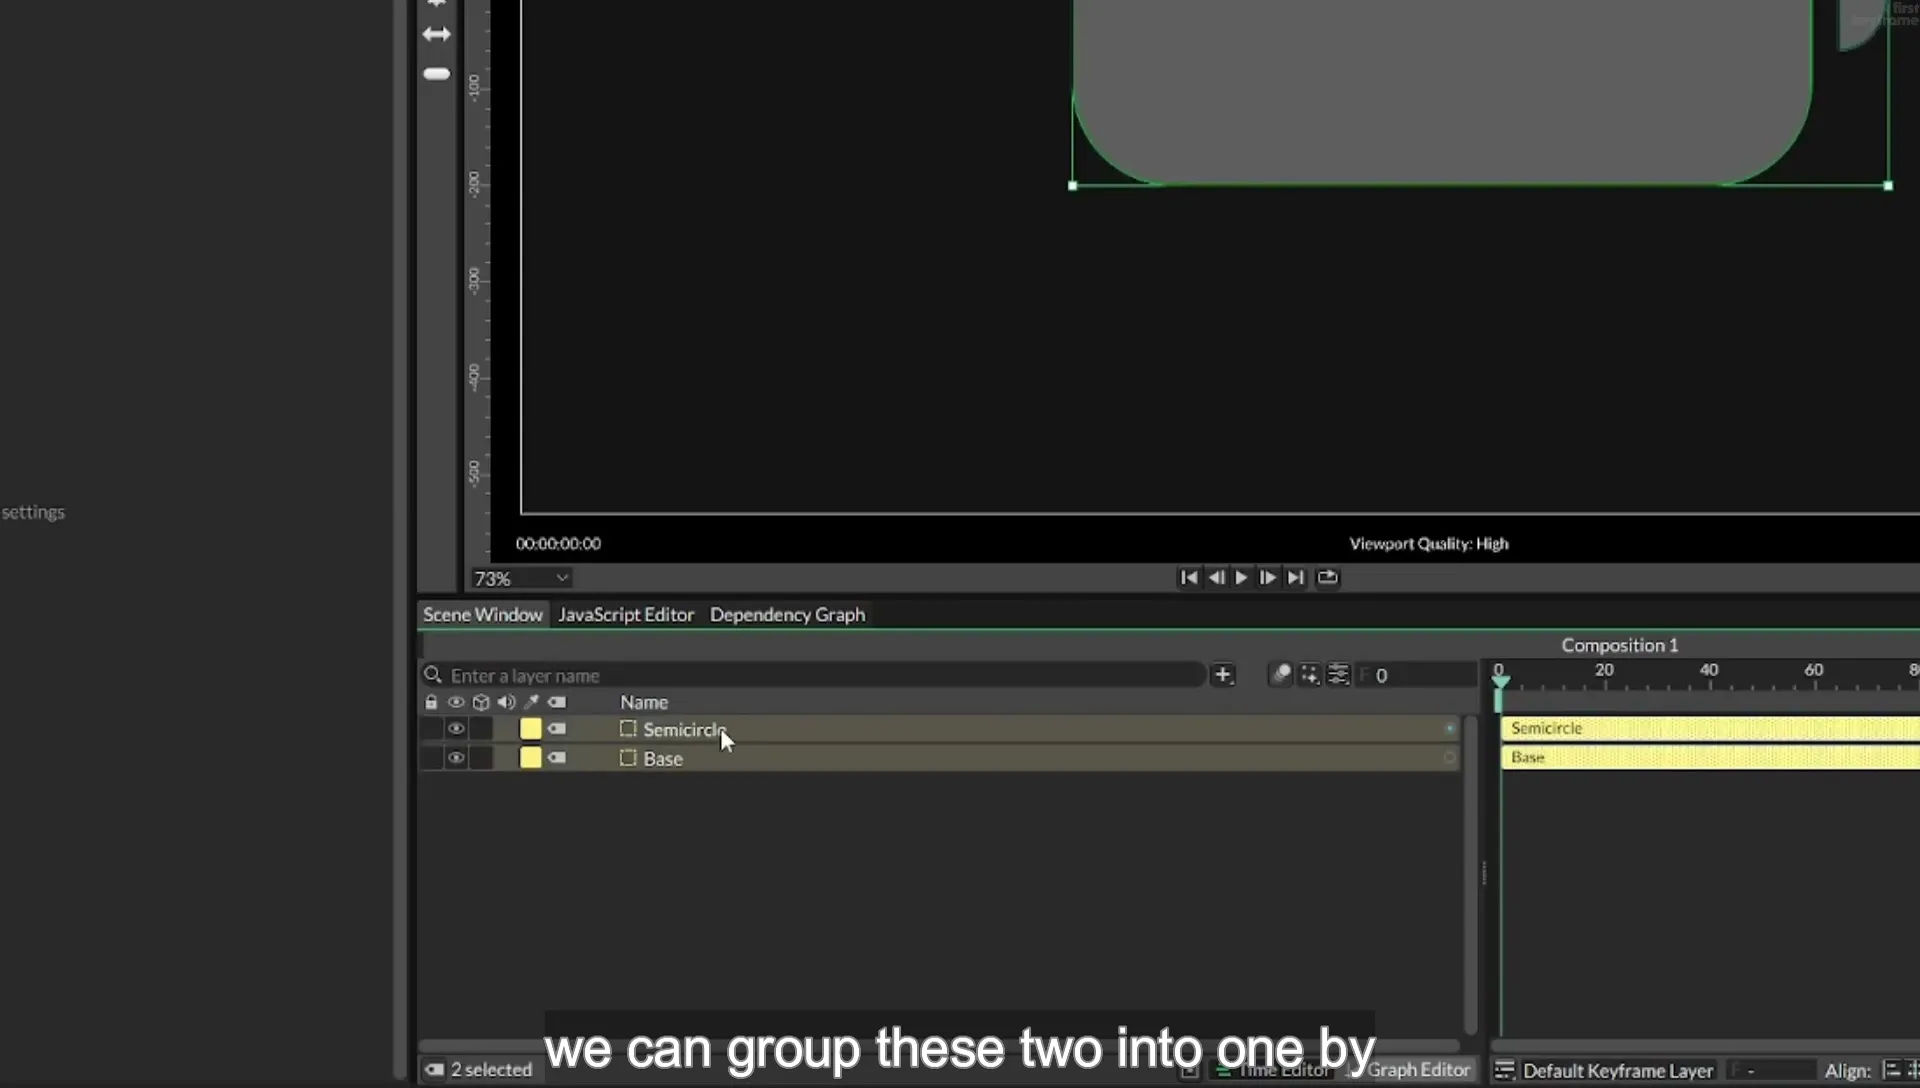Select the Semicircle timeline bar

click(x=1710, y=729)
